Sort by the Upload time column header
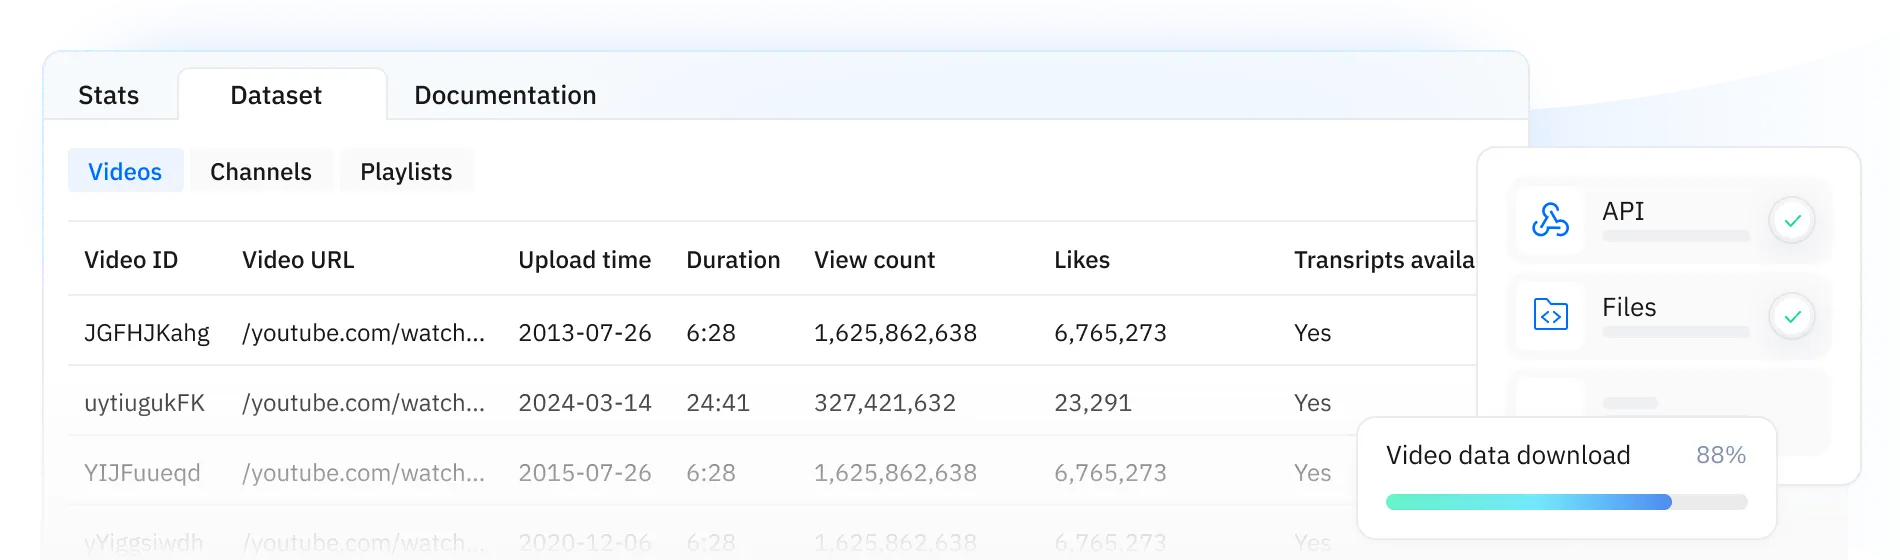 (584, 260)
